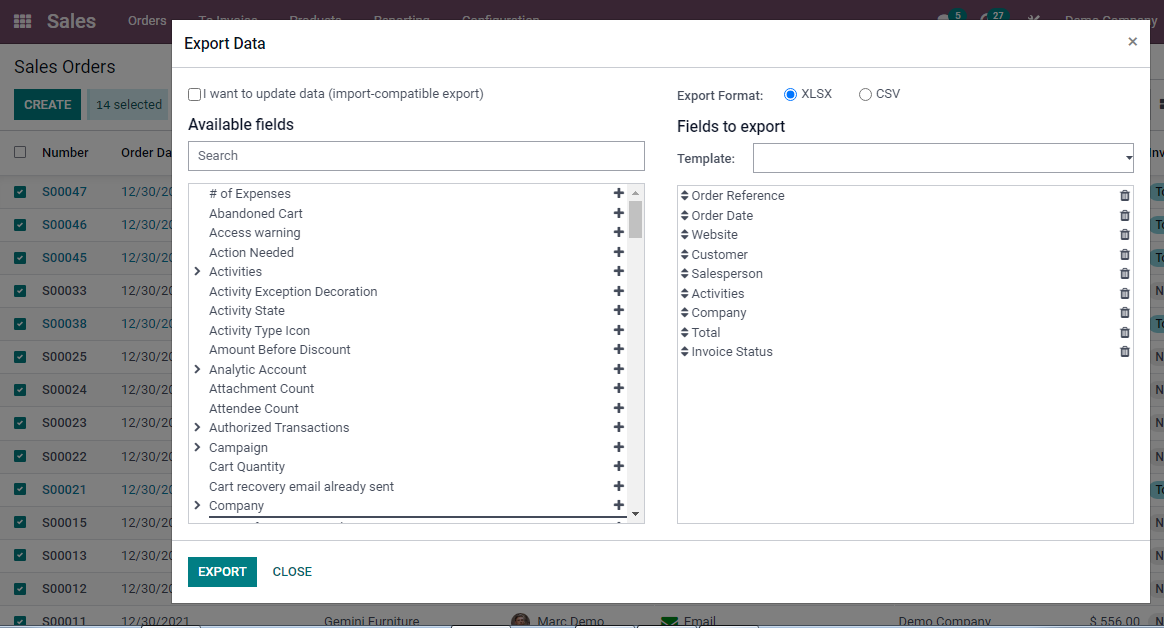Expand the Analytic Account field
The height and width of the screenshot is (628, 1164).
pyautogui.click(x=198, y=370)
